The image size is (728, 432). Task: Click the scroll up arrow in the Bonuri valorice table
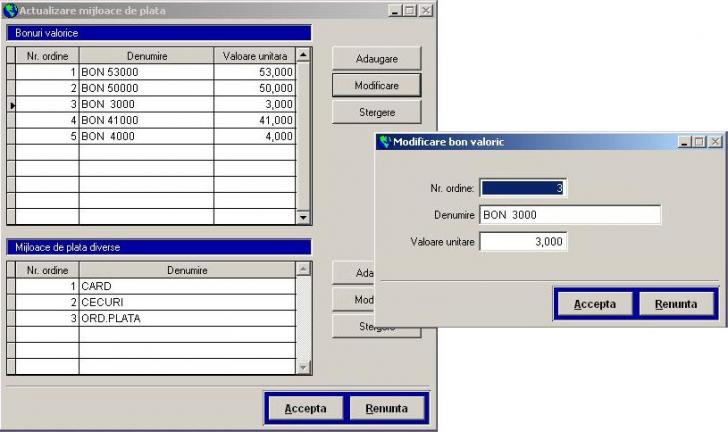click(304, 55)
